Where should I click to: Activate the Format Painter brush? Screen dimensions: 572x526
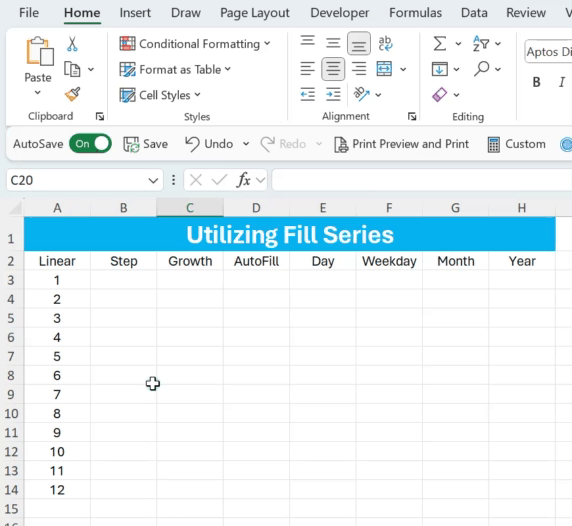click(x=73, y=94)
